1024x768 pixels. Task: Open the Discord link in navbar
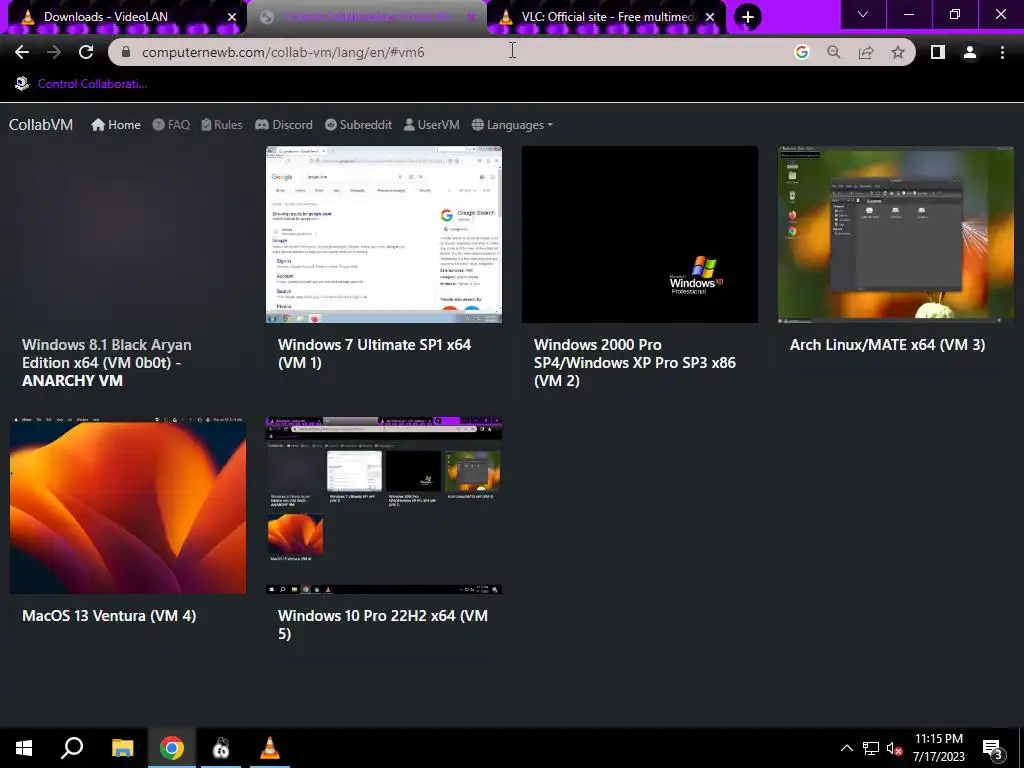283,125
